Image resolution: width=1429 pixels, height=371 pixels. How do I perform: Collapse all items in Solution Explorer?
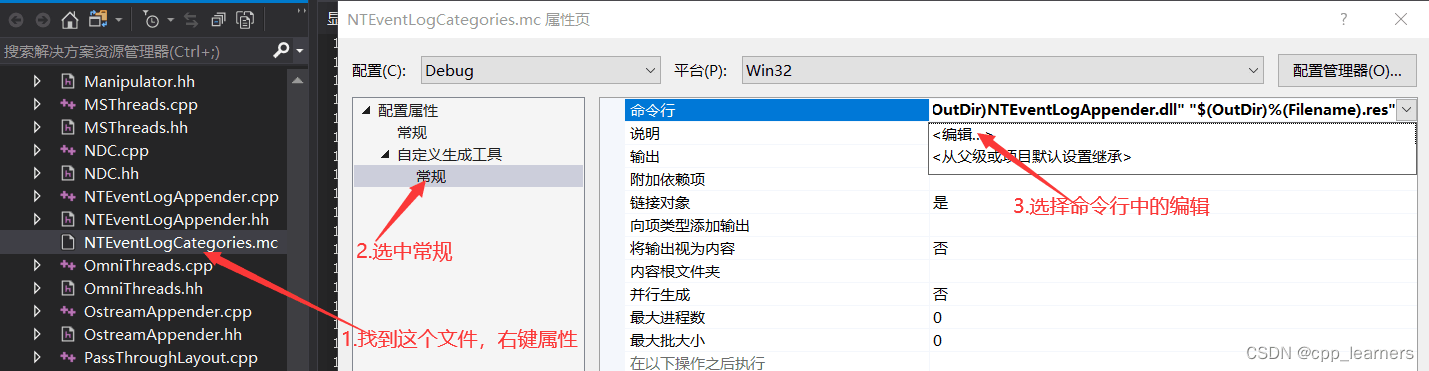click(218, 19)
